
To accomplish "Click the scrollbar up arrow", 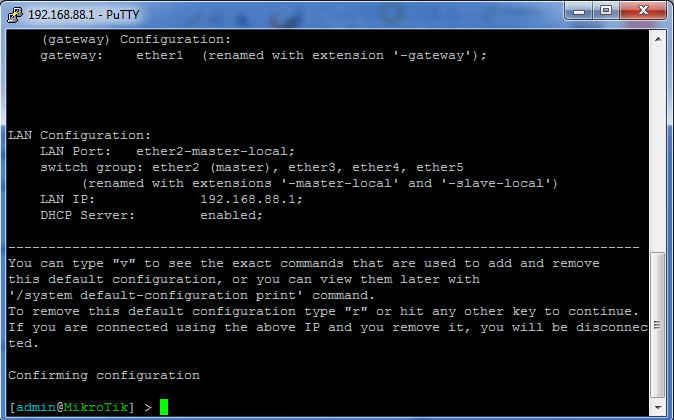I will point(657,38).
